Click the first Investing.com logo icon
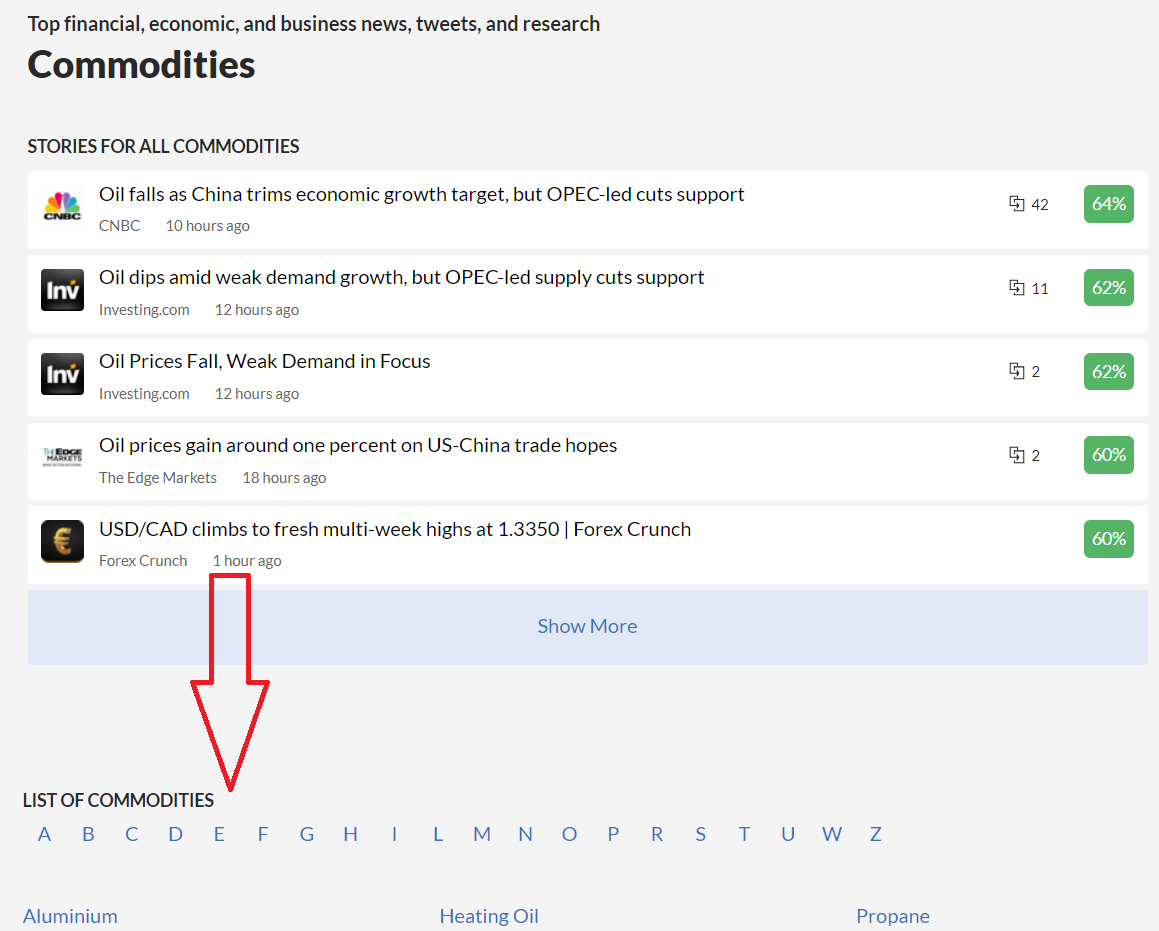The width and height of the screenshot is (1159, 931). (x=62, y=290)
